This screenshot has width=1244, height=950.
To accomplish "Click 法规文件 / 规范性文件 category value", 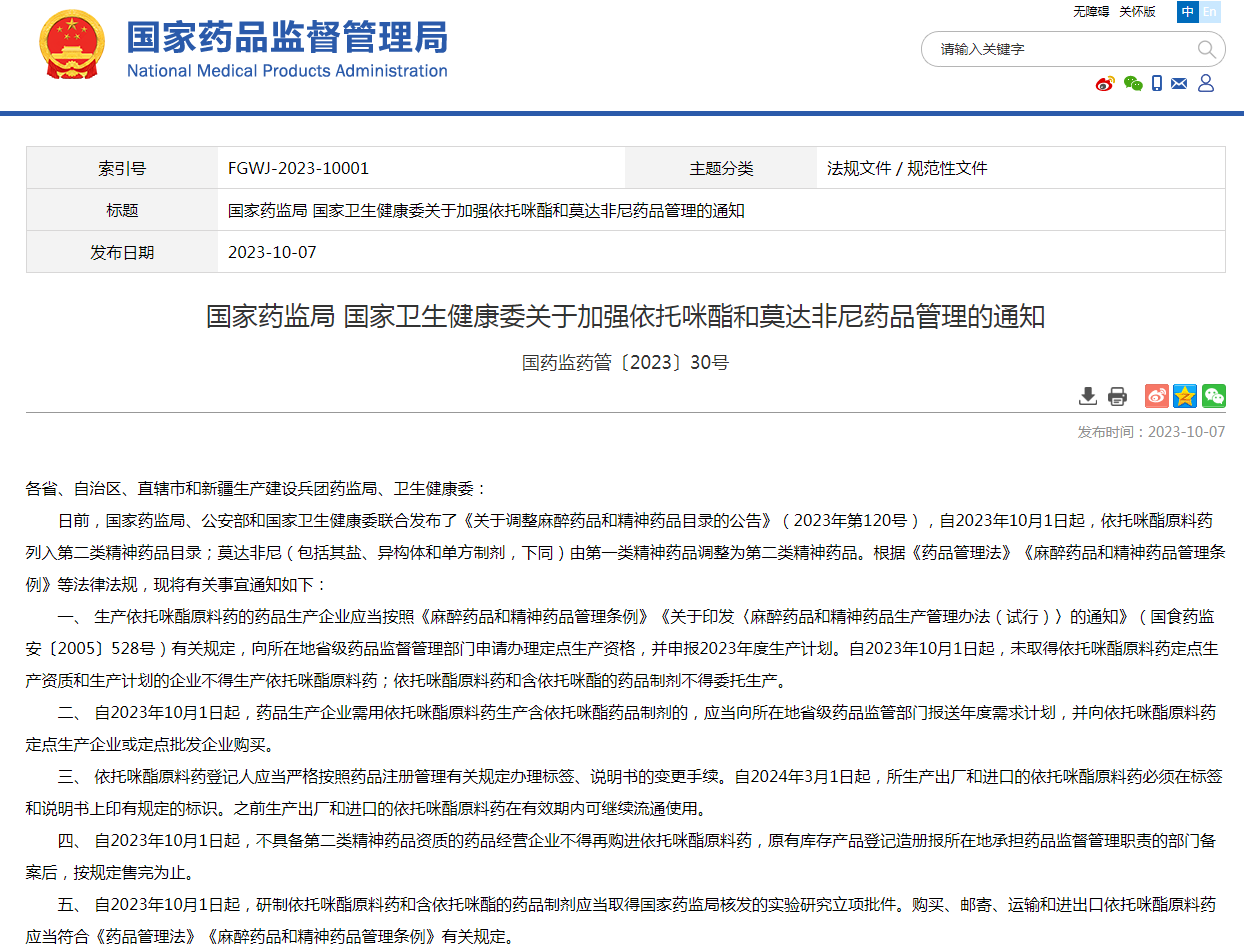I will pos(907,168).
